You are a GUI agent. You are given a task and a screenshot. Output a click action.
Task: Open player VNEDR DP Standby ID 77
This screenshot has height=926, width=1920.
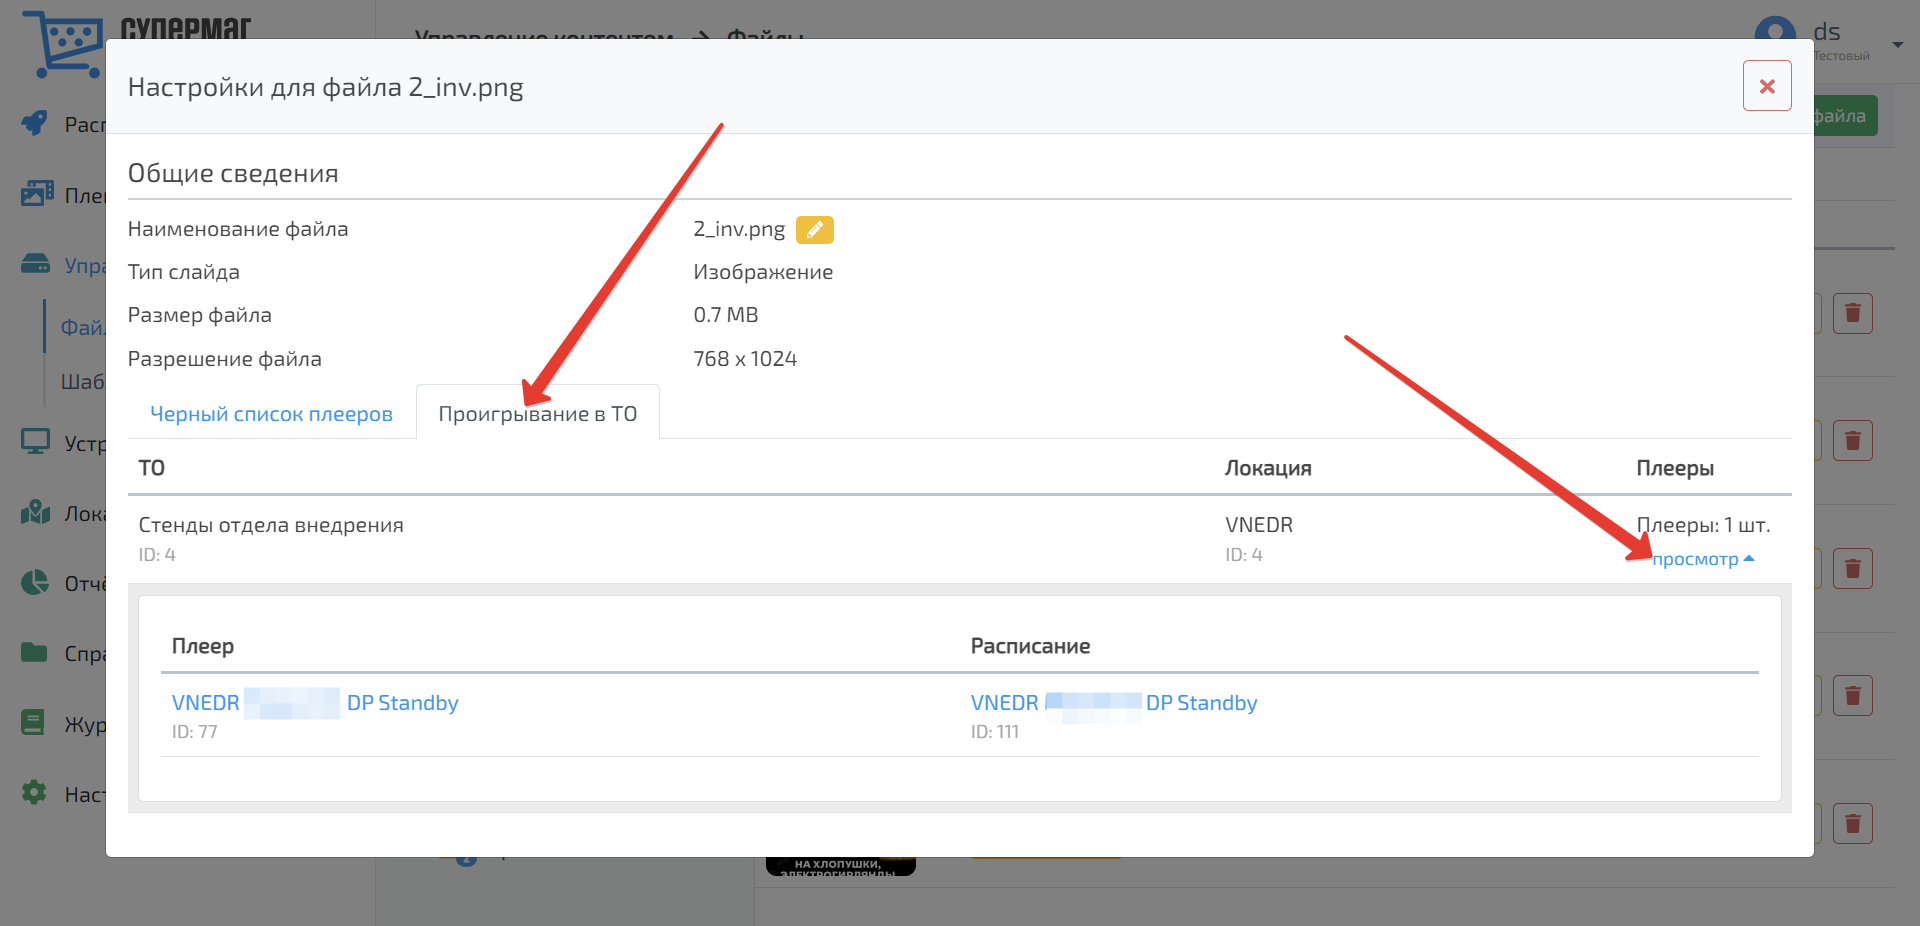(x=315, y=703)
